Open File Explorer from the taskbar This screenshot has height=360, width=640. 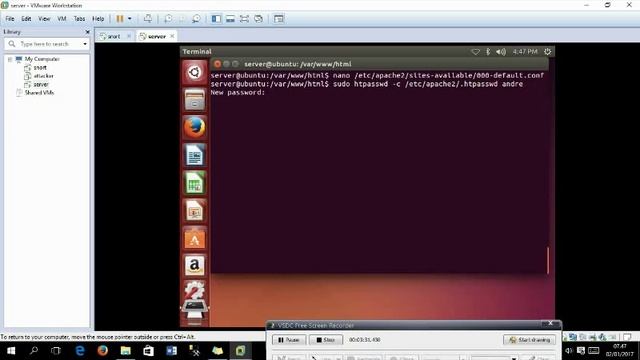coord(125,351)
